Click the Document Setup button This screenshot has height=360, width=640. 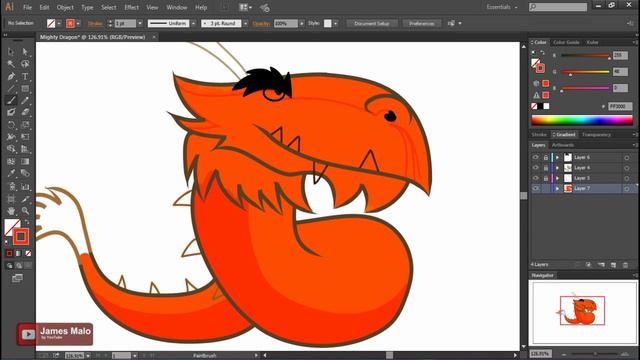[x=372, y=24]
